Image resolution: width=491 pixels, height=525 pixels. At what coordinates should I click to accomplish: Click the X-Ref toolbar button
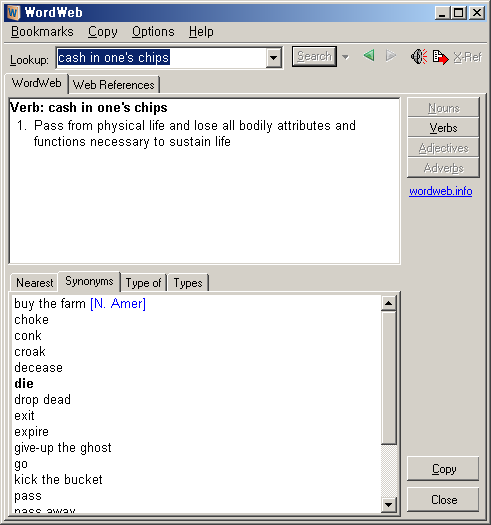coord(468,57)
